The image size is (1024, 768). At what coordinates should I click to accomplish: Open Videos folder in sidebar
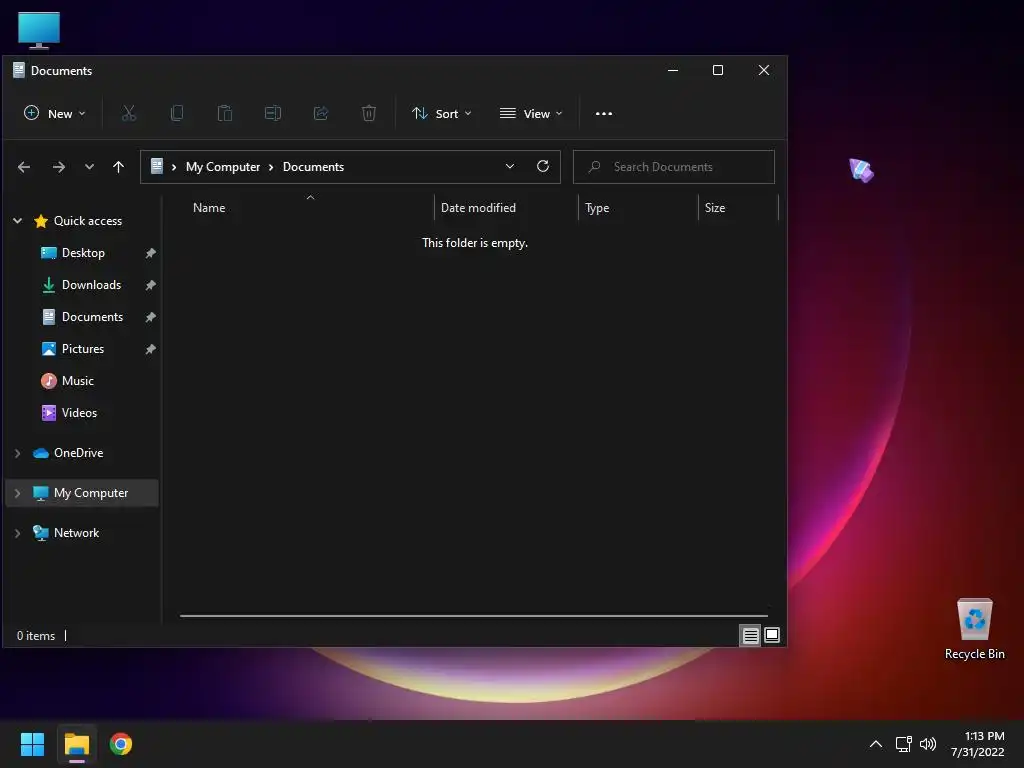[x=79, y=413]
